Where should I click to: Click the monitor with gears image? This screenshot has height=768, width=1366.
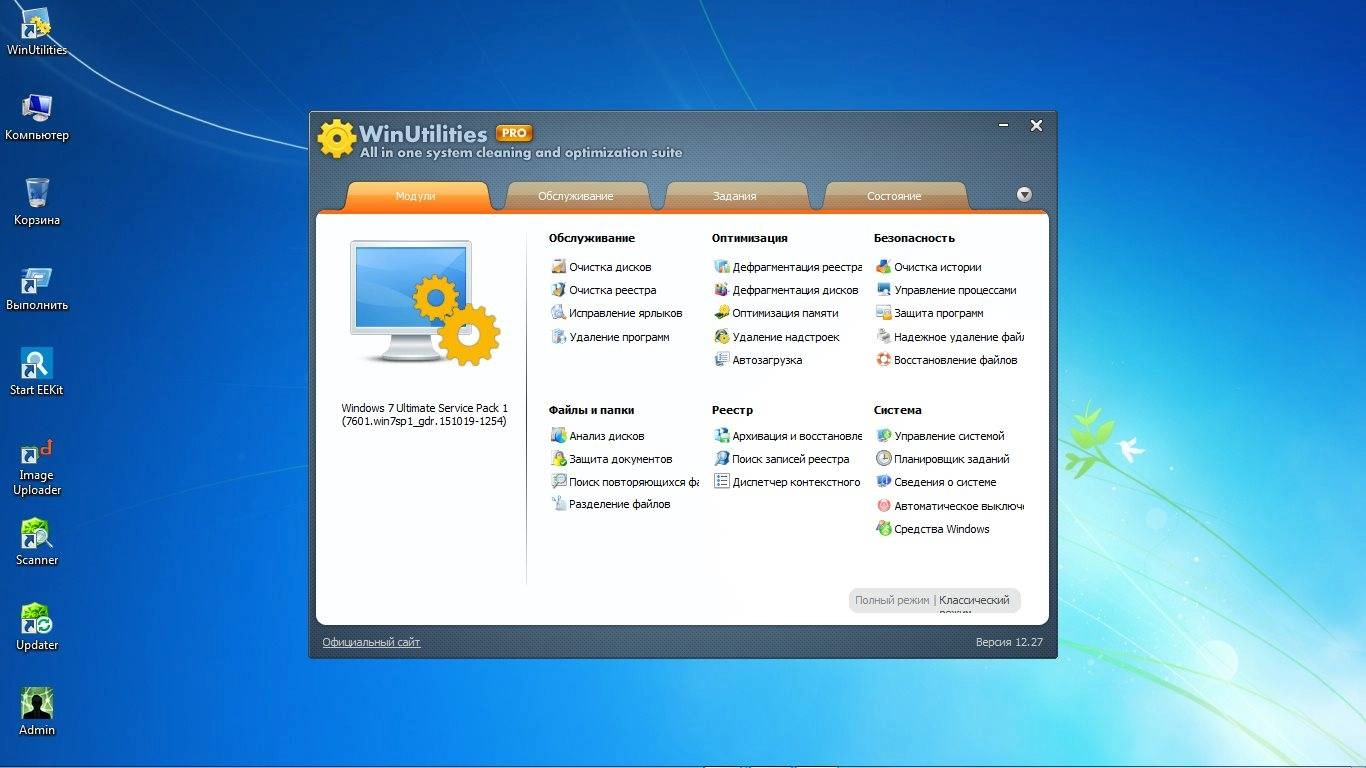point(425,304)
